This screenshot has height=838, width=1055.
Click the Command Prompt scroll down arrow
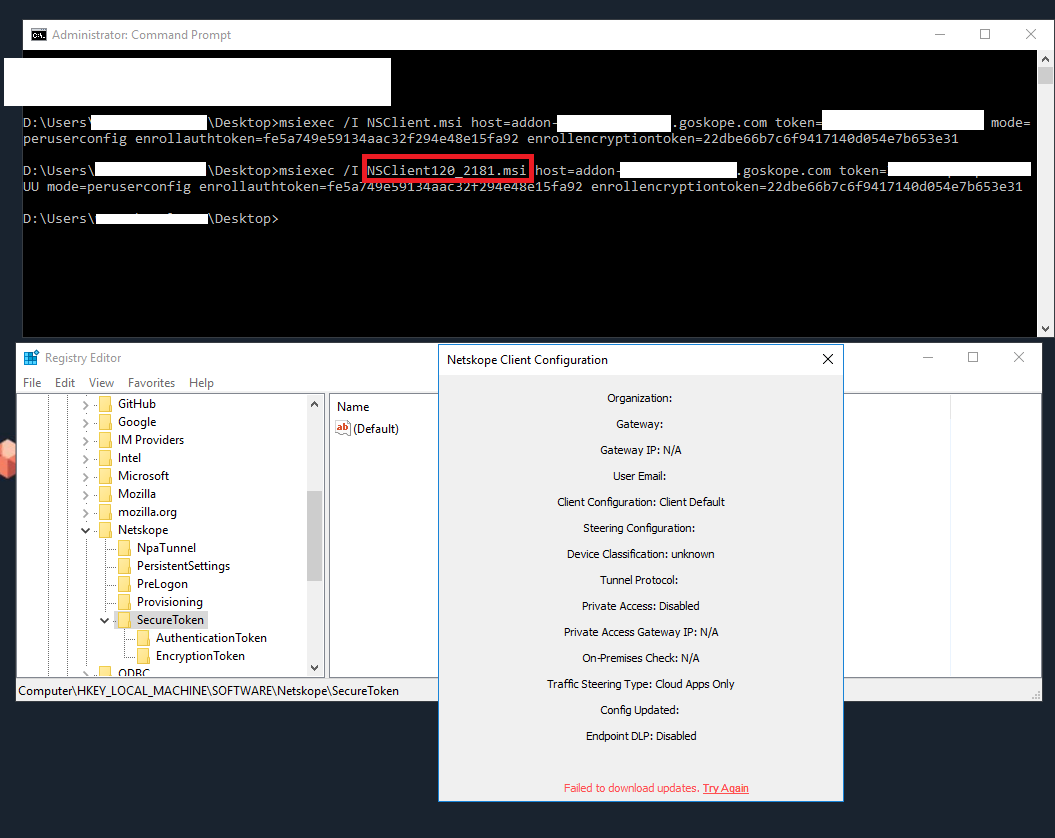click(1045, 329)
